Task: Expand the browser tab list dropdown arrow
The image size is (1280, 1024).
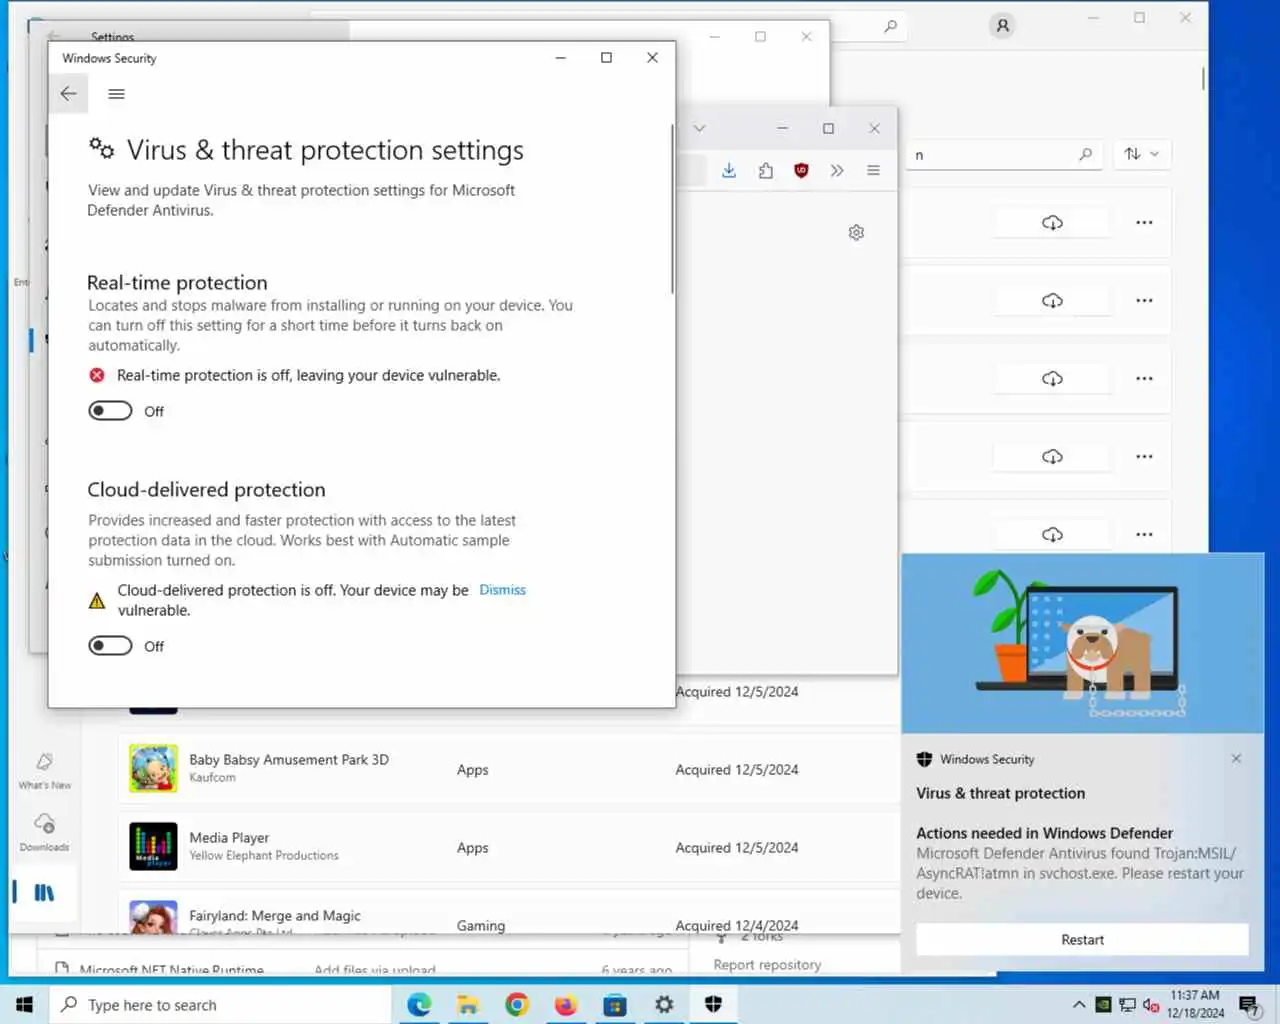Action: pos(699,128)
